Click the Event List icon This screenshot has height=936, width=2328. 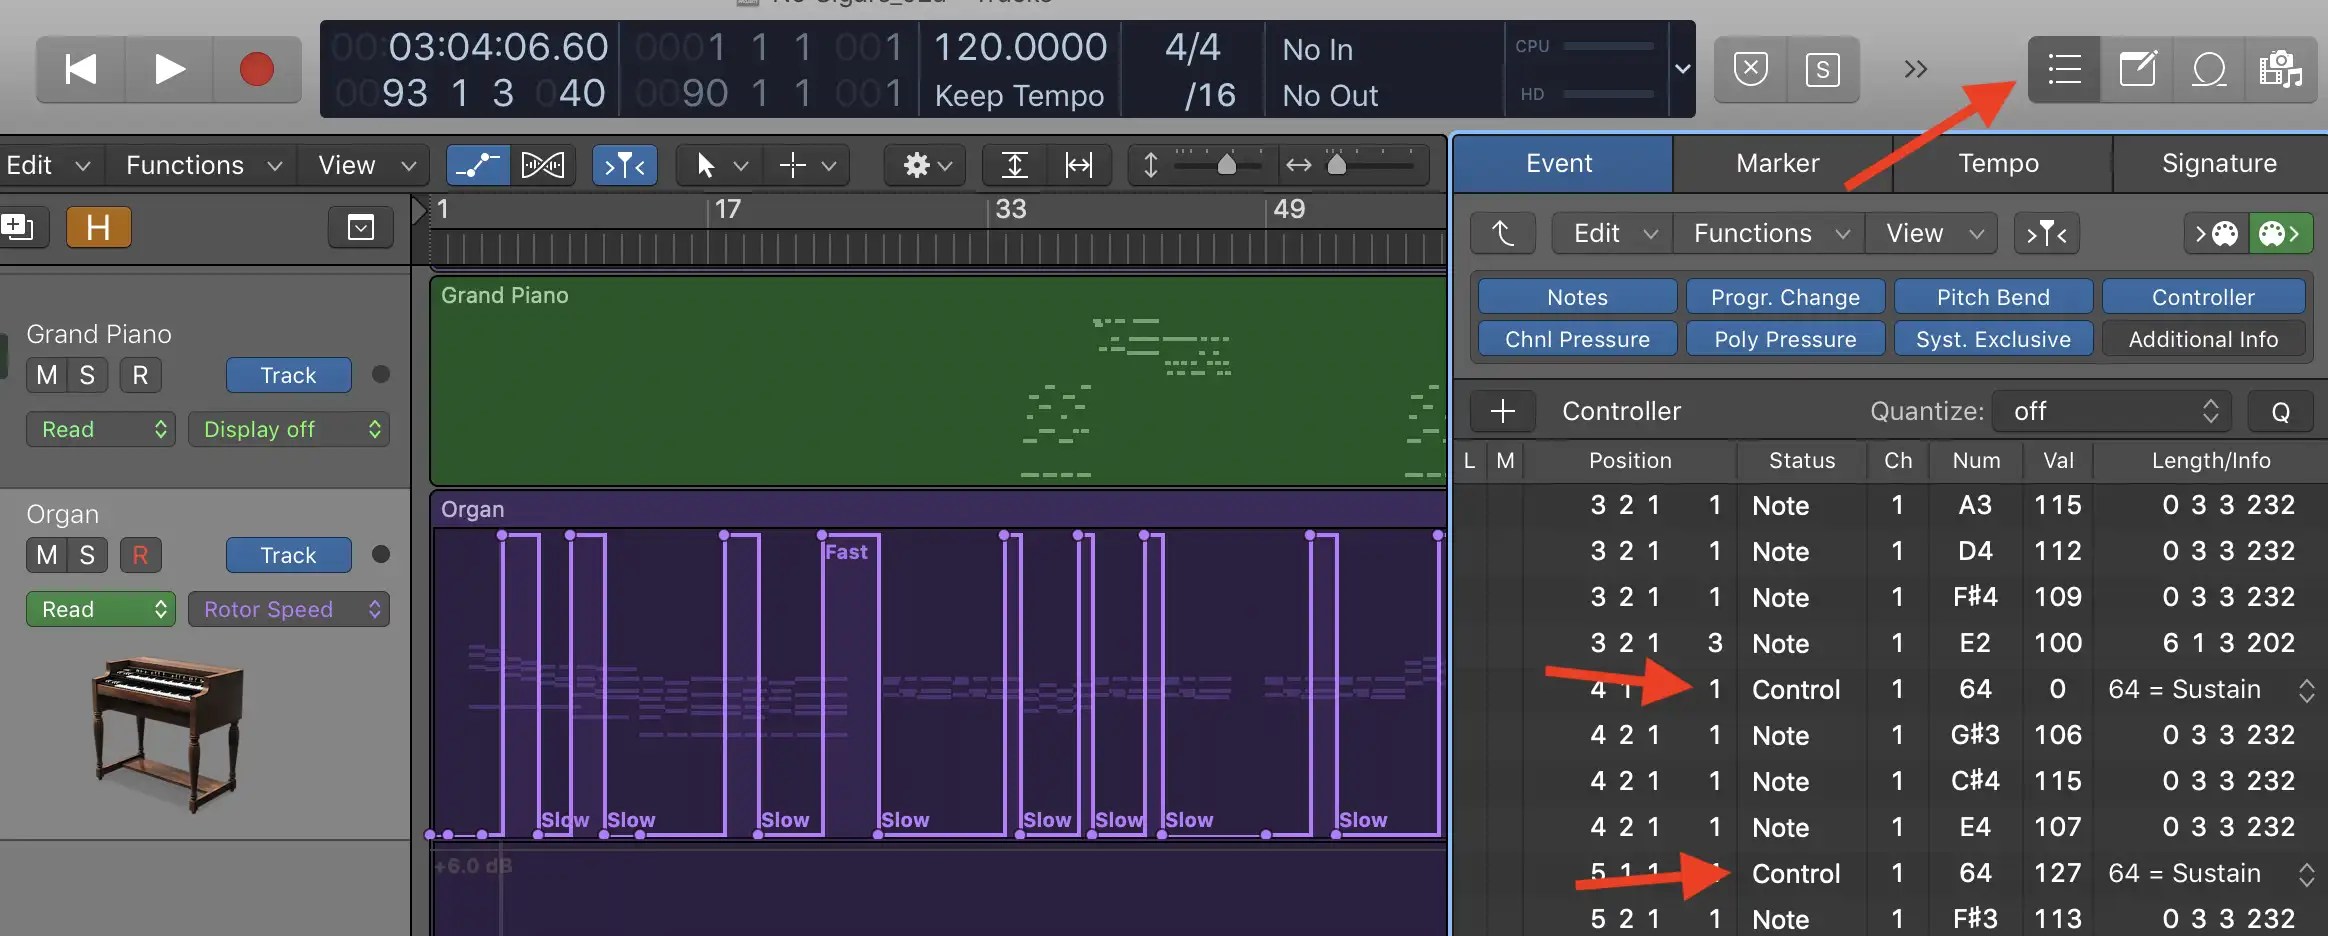(x=2063, y=69)
